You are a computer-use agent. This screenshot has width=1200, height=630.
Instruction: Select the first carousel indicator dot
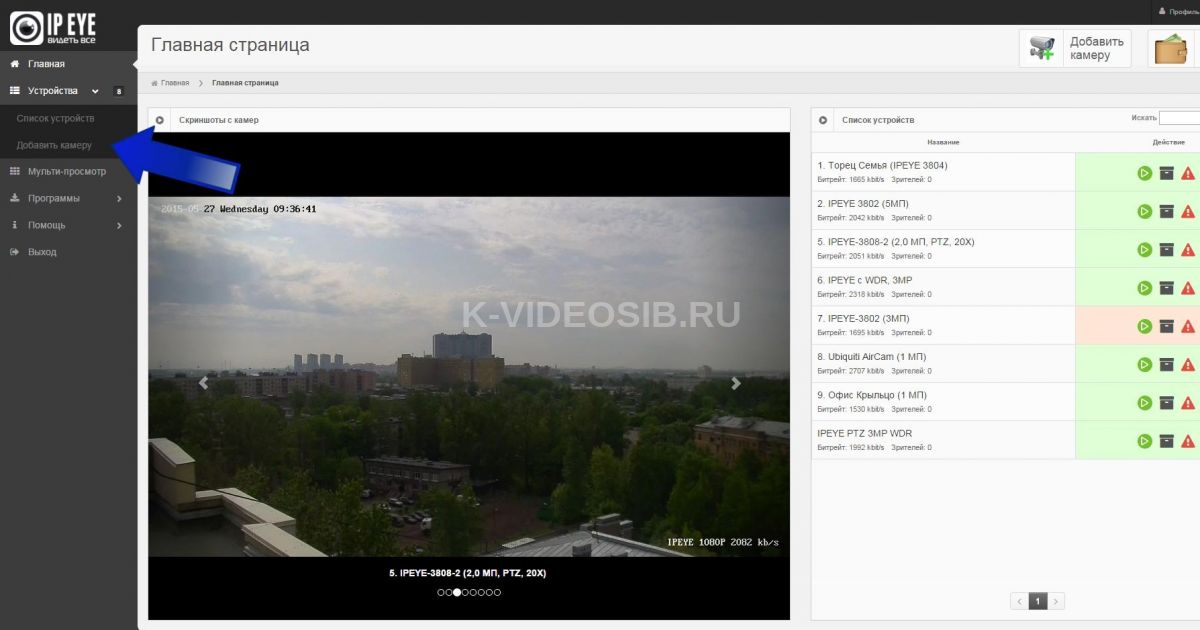click(441, 592)
